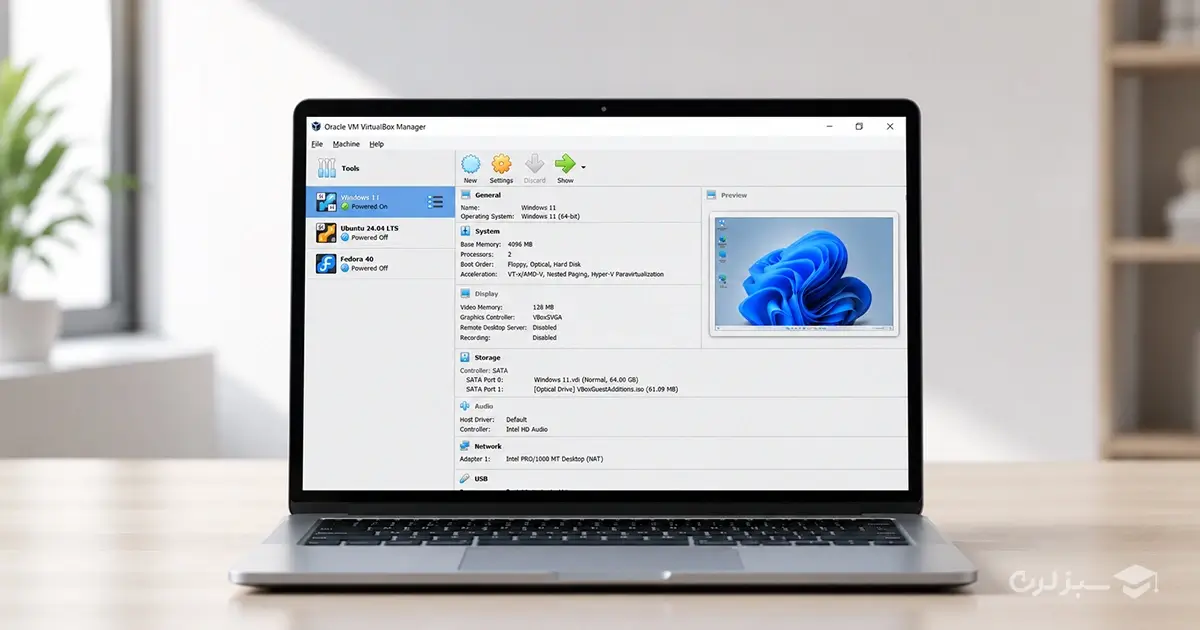Click the Controller: SATA label

click(x=484, y=370)
